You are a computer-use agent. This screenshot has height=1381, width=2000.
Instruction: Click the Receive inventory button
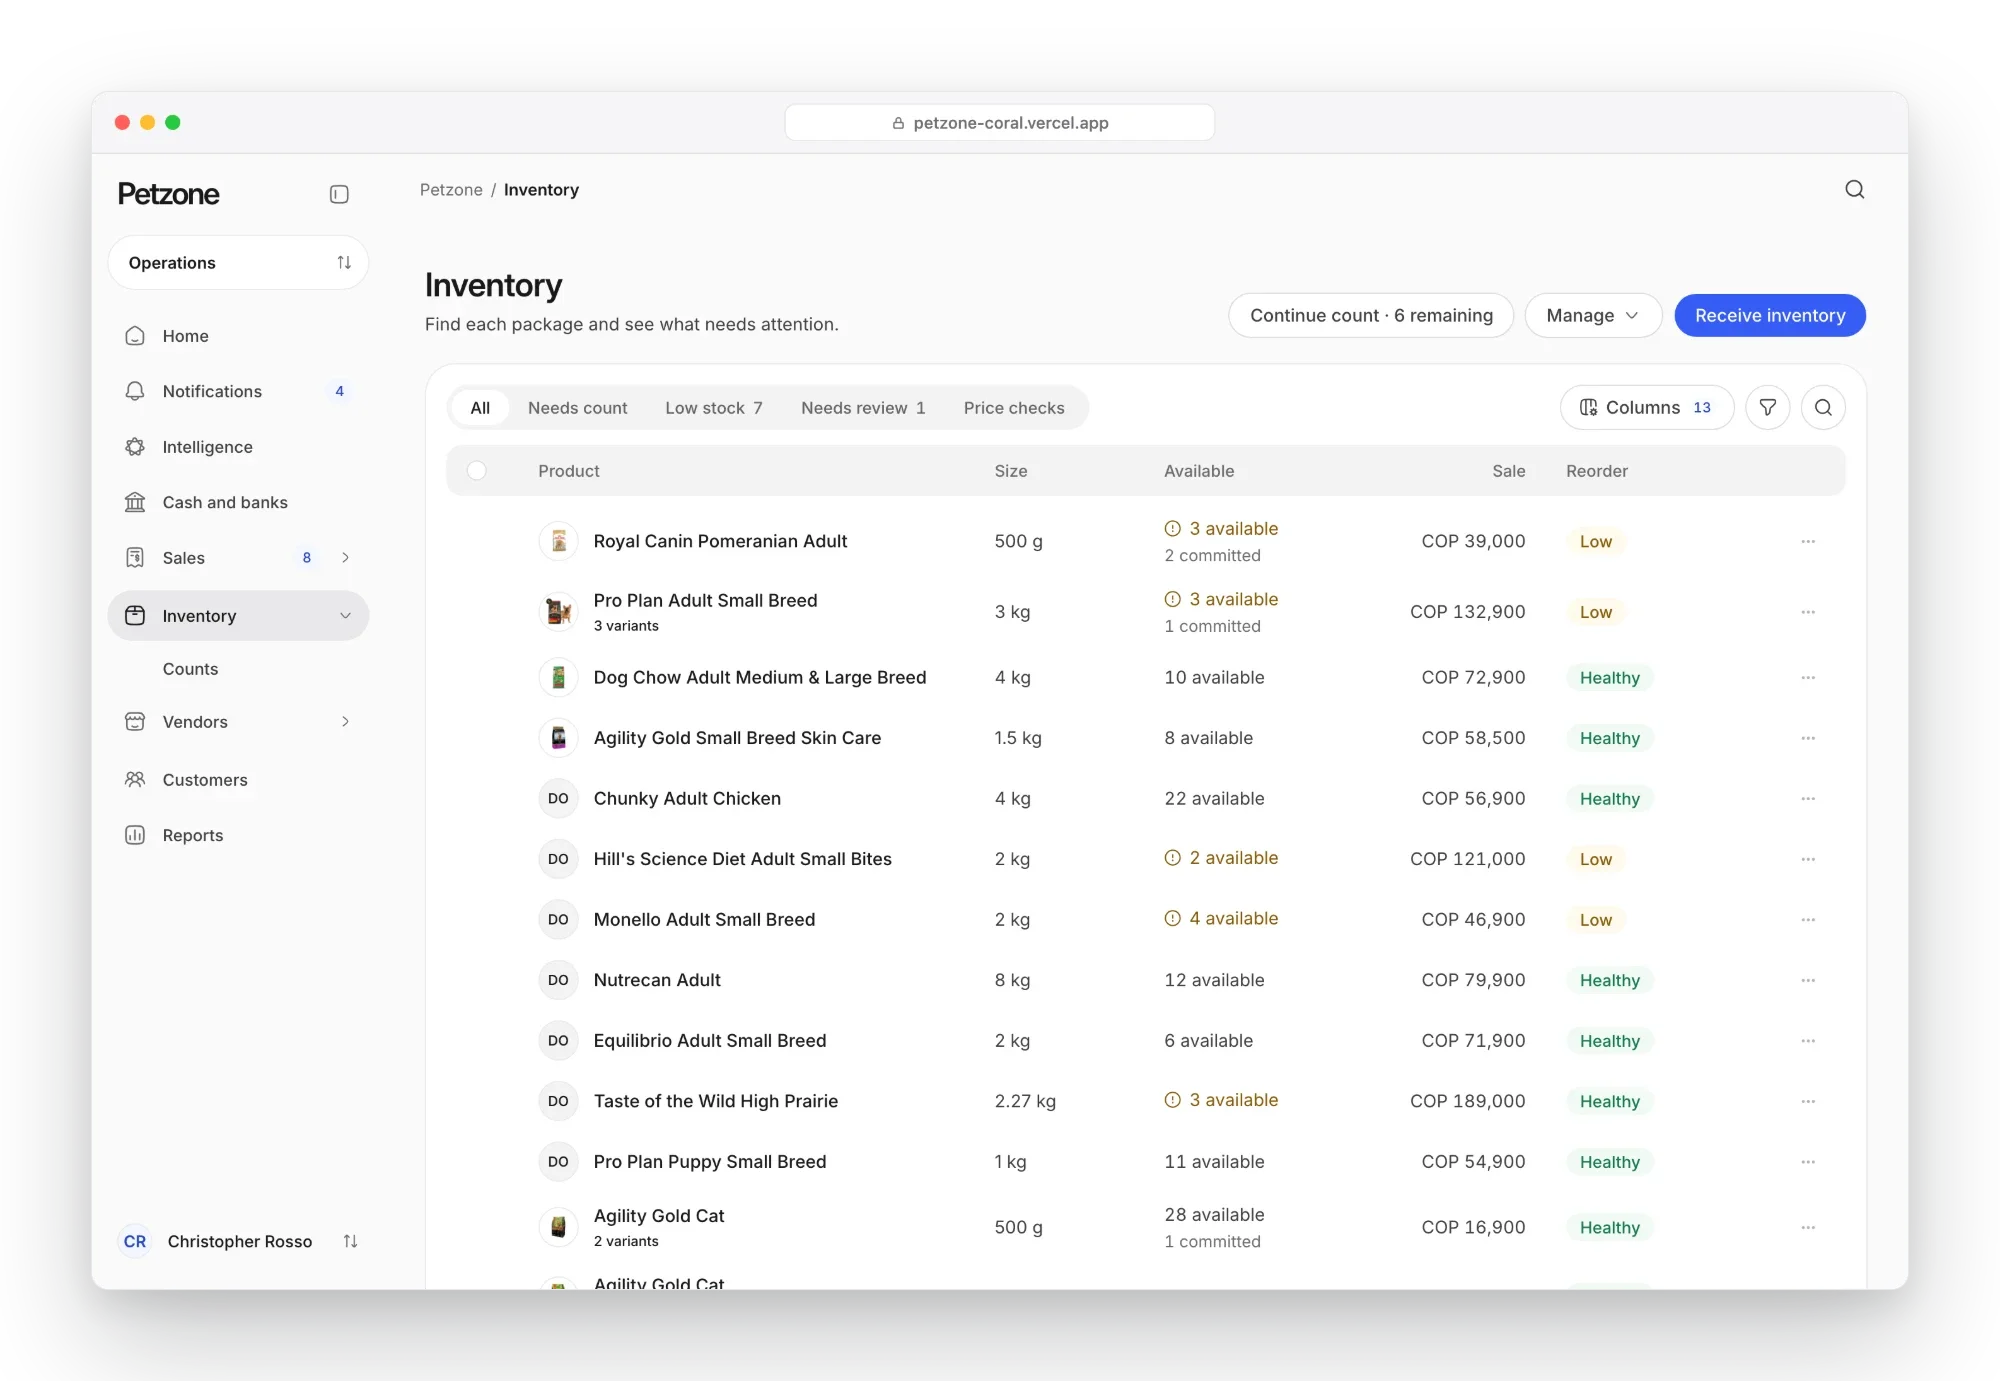(x=1770, y=316)
